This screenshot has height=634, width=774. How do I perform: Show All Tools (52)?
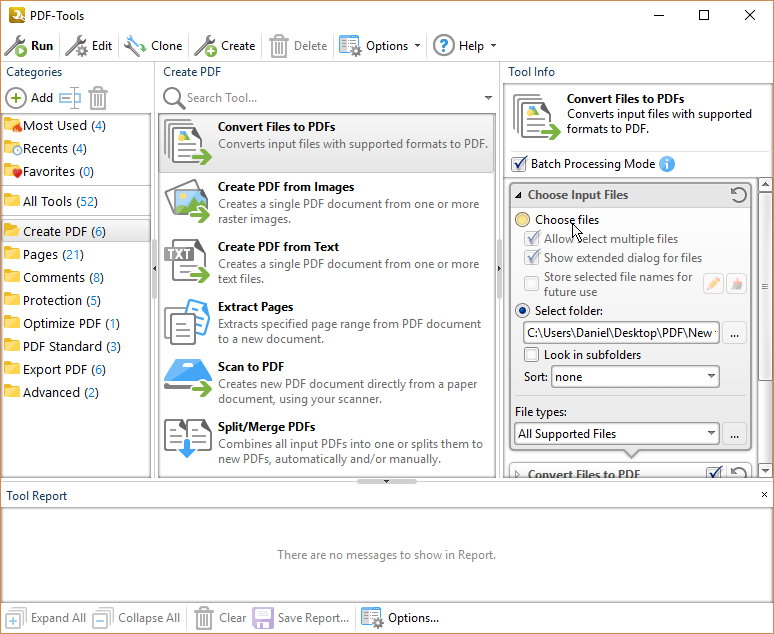[x=76, y=201]
